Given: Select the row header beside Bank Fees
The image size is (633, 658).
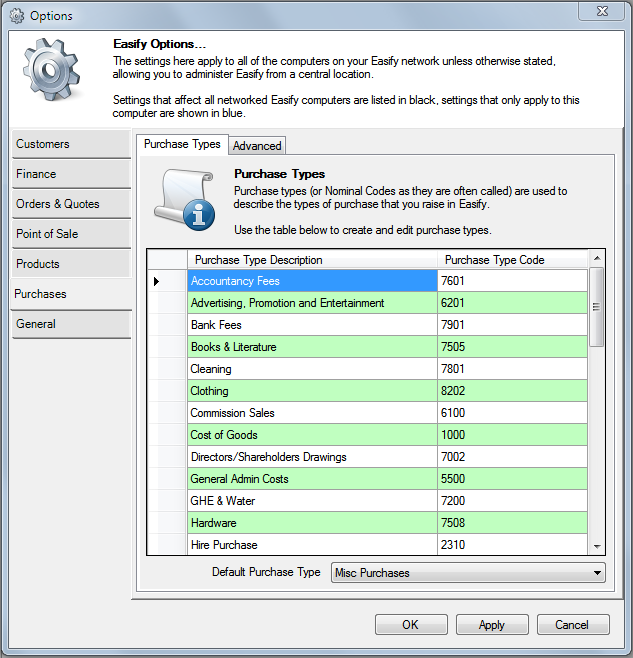Looking at the screenshot, I should (x=167, y=325).
